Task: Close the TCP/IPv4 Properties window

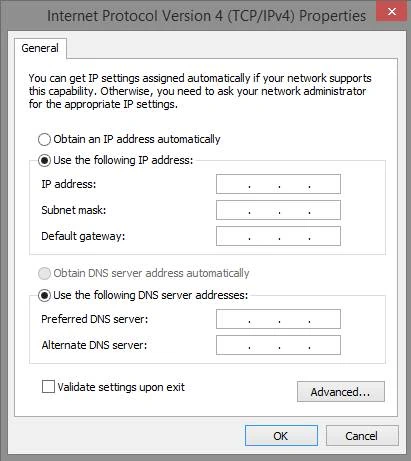Action: point(392,12)
